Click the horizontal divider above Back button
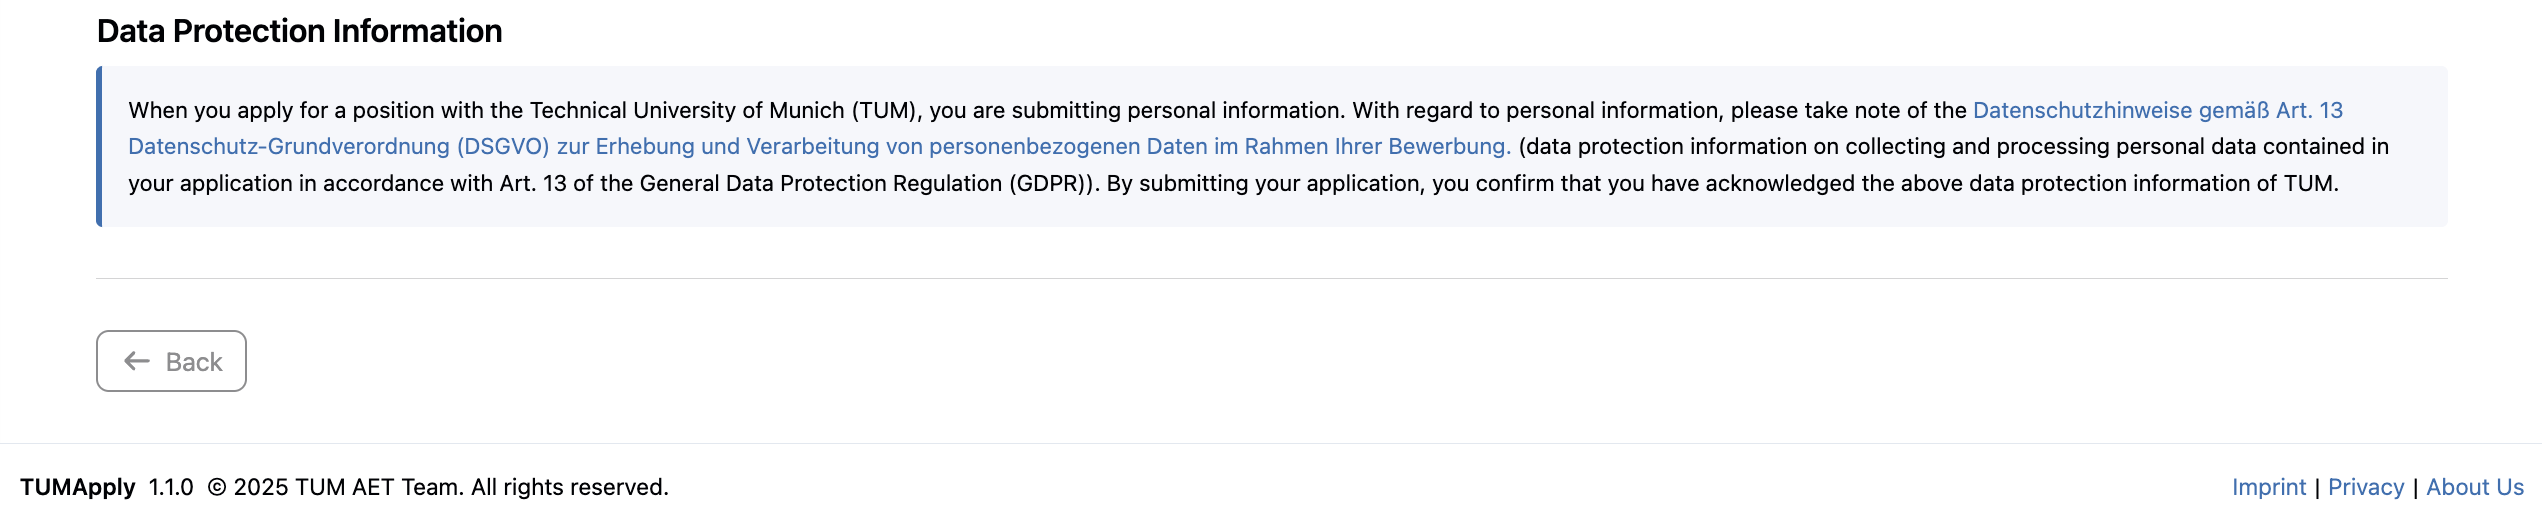The width and height of the screenshot is (2542, 526). 1270,278
